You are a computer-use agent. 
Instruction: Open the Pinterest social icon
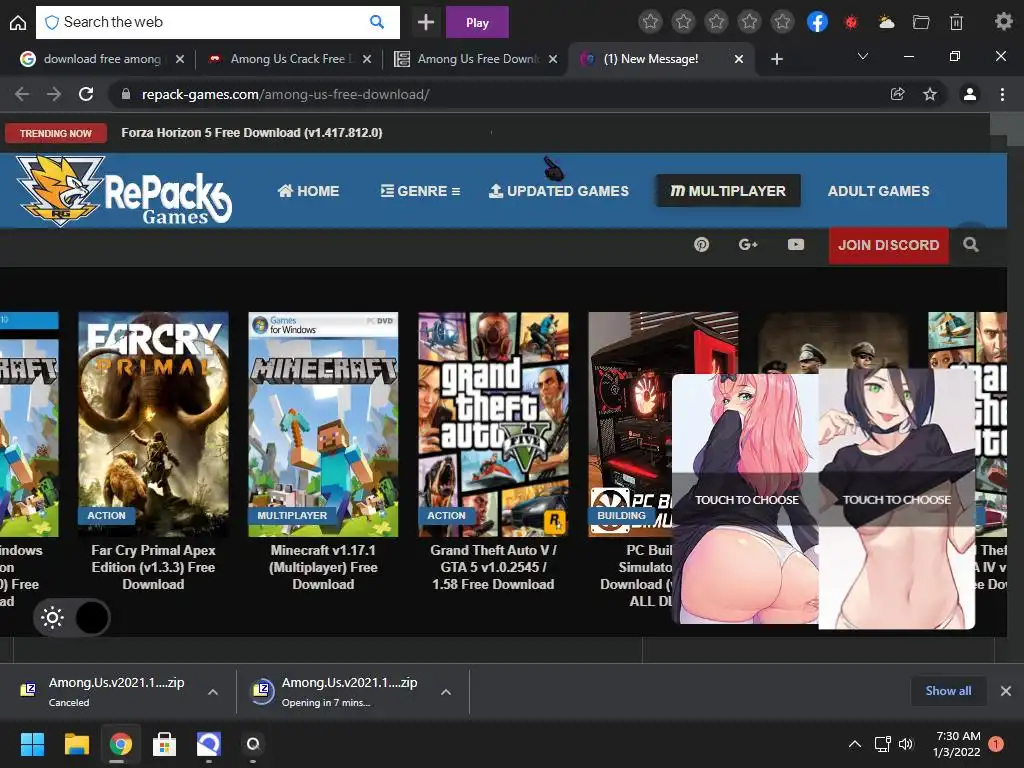pyautogui.click(x=701, y=245)
